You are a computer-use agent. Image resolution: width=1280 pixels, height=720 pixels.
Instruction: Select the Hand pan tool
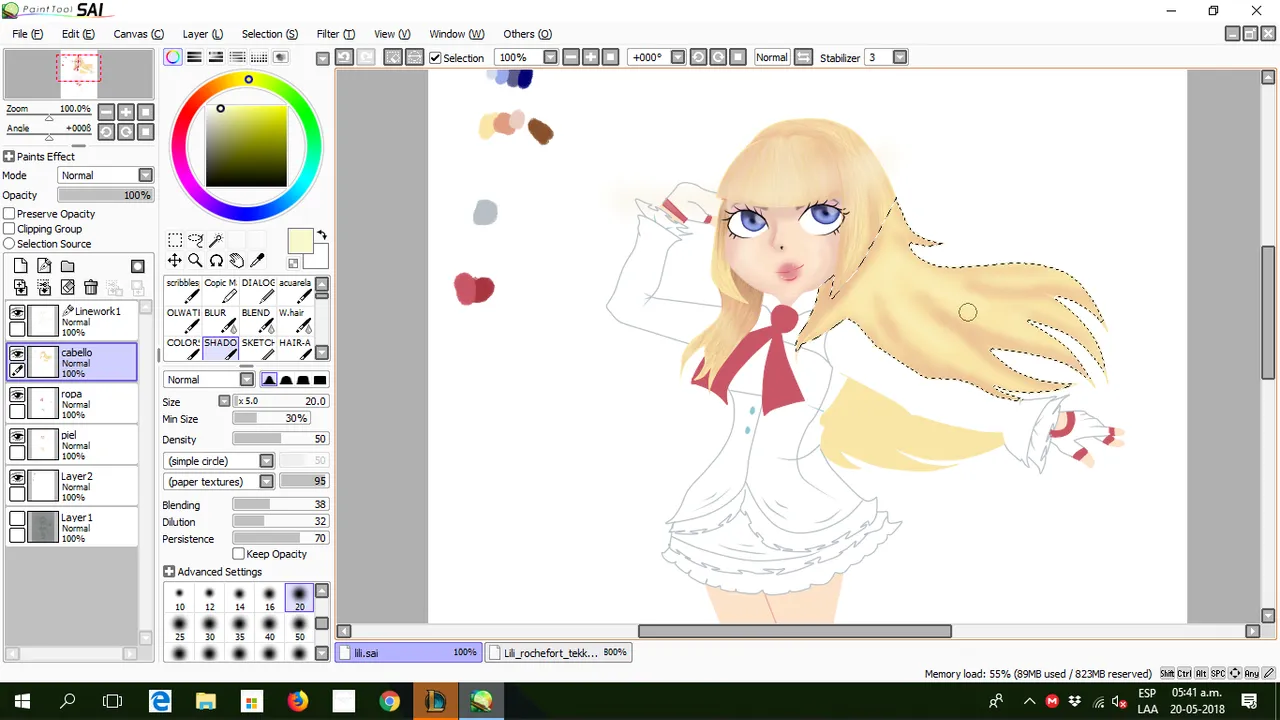236,260
